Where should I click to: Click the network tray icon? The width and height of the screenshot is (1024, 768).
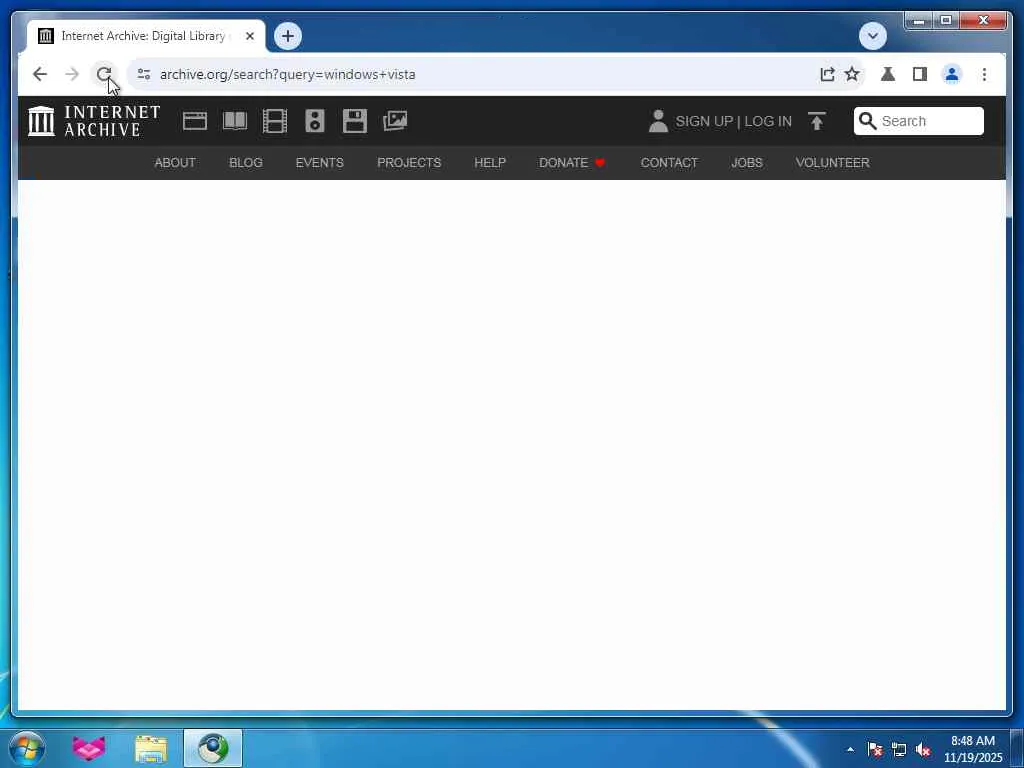coord(899,749)
